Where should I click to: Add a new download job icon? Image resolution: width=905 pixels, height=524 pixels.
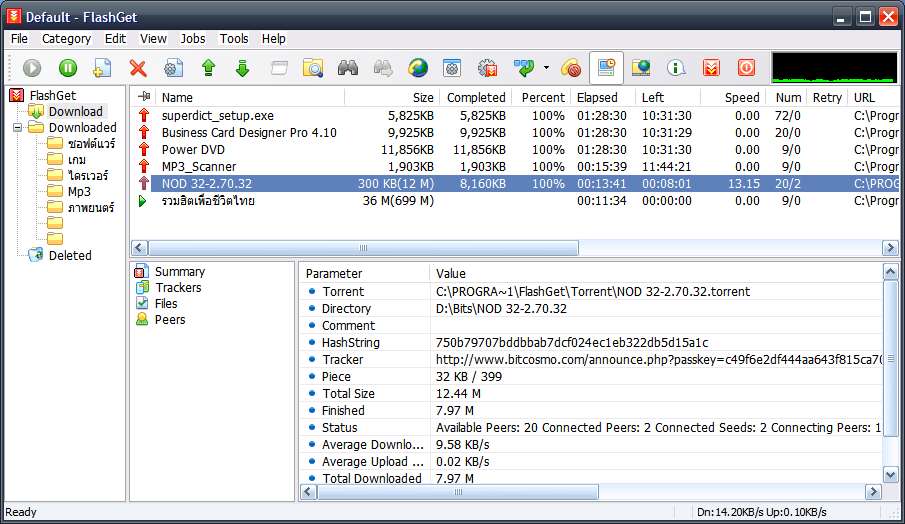coord(102,68)
